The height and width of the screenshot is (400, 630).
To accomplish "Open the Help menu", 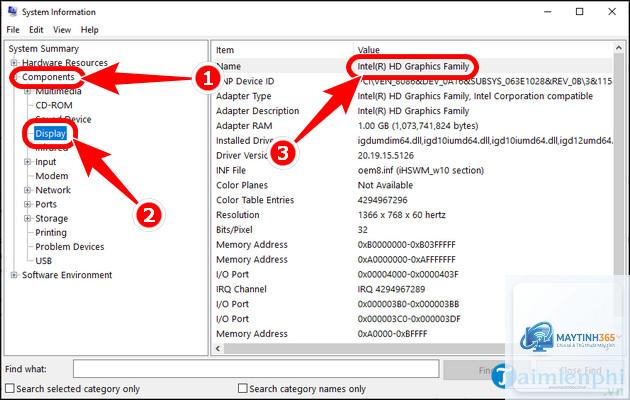I will click(x=89, y=30).
